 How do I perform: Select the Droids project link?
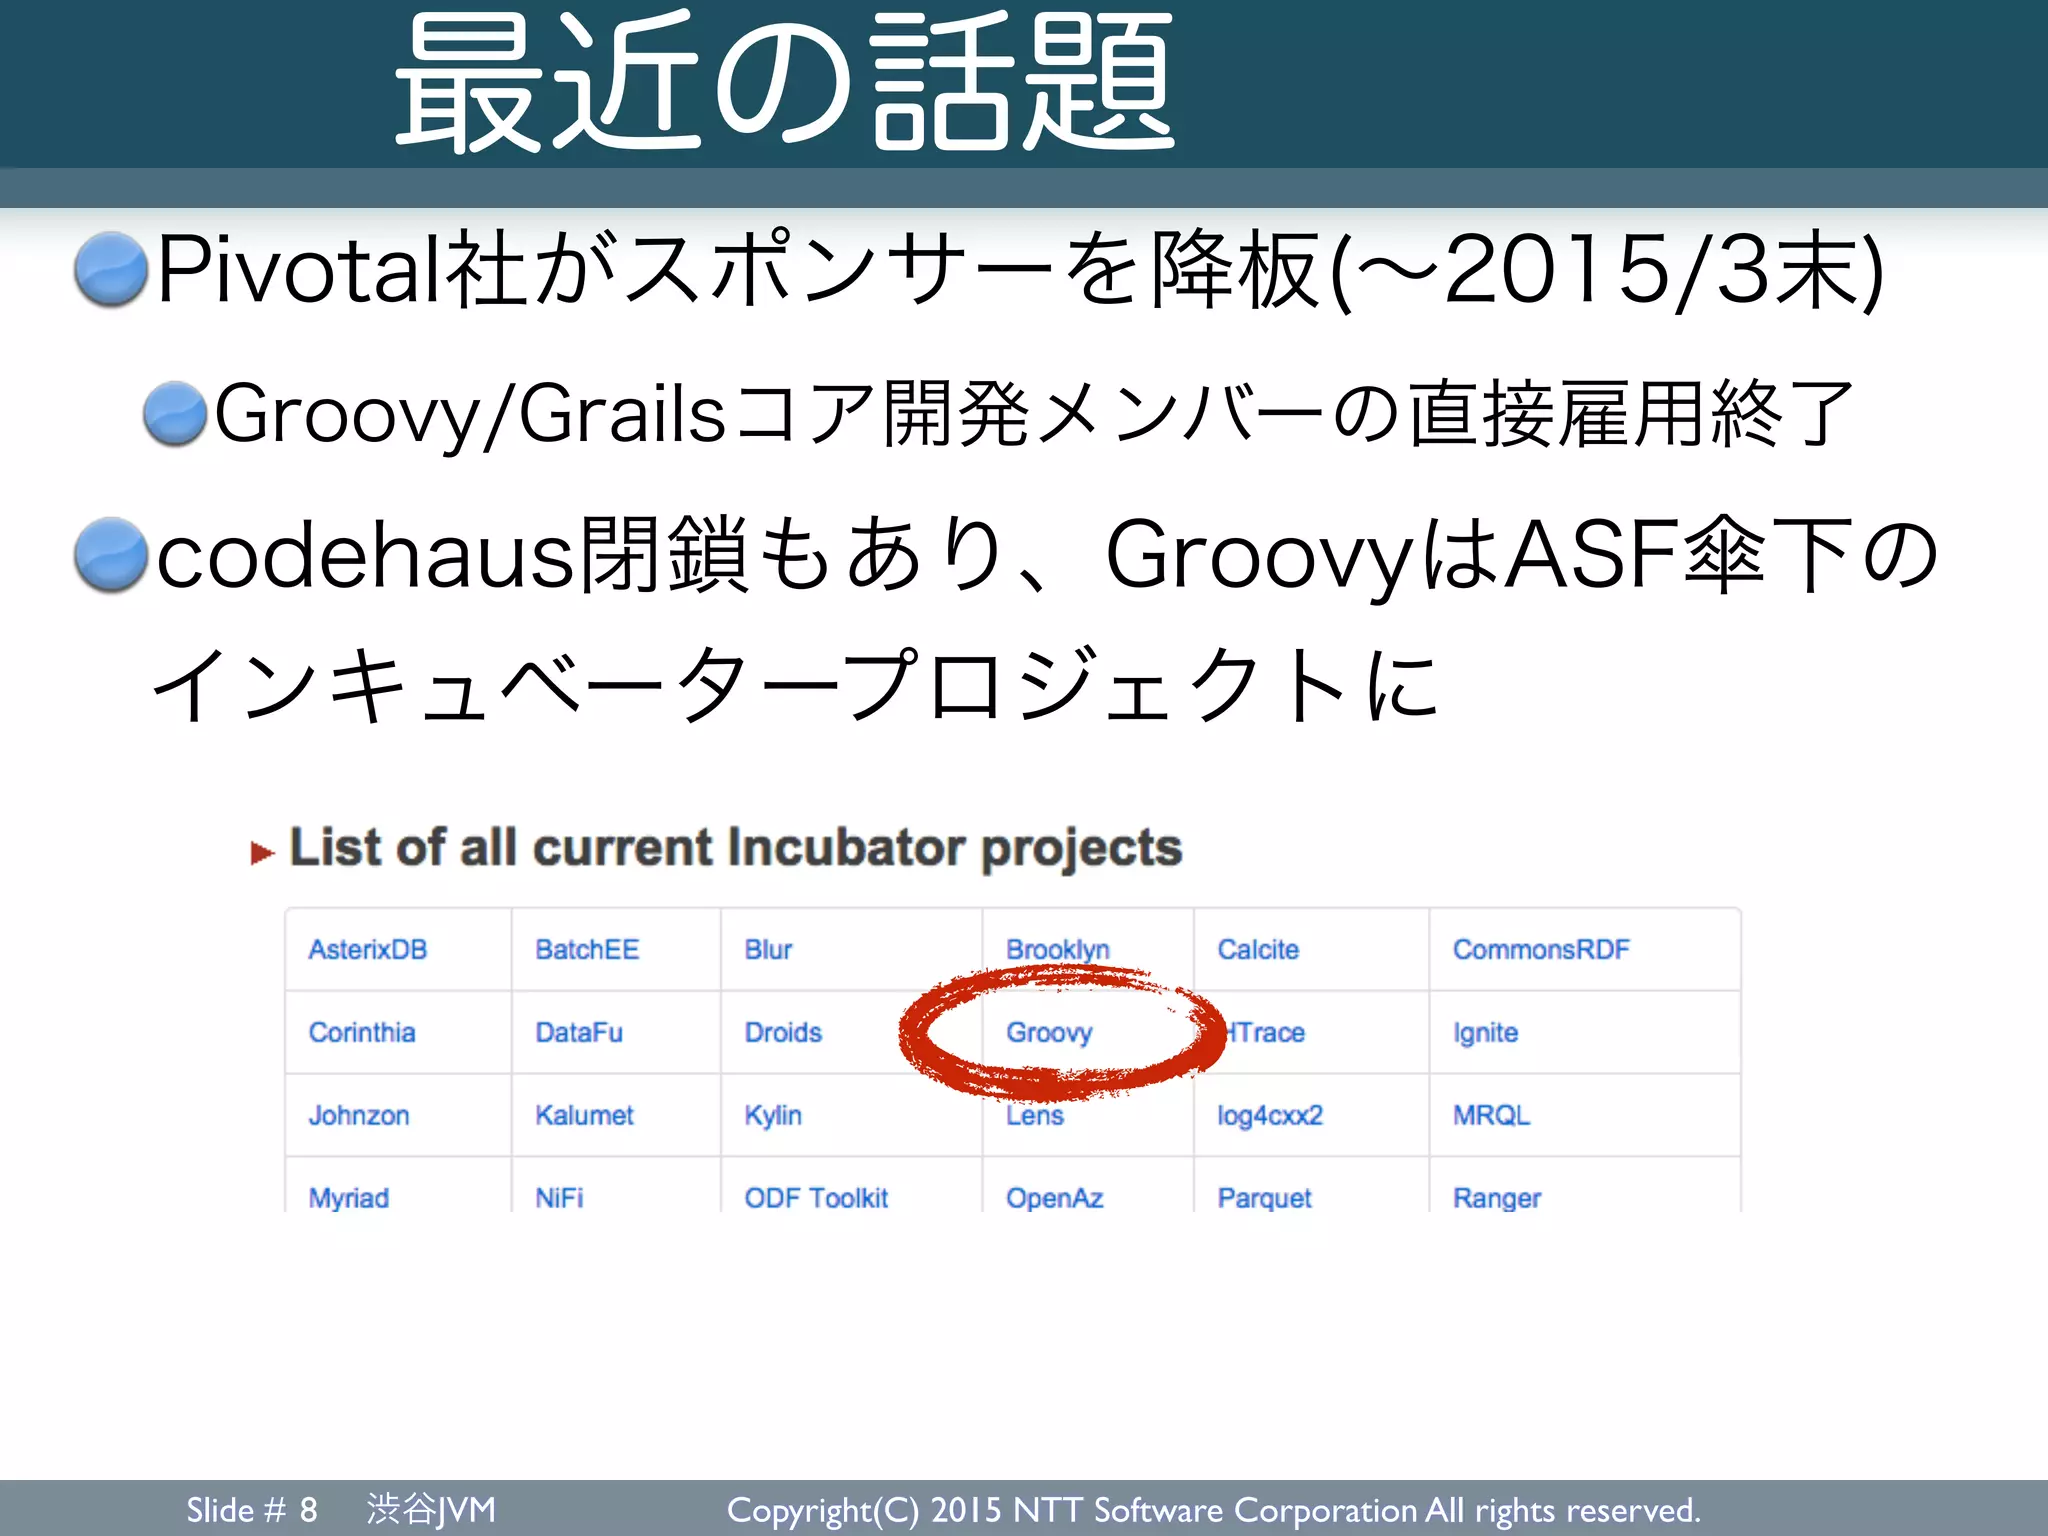point(783,1032)
